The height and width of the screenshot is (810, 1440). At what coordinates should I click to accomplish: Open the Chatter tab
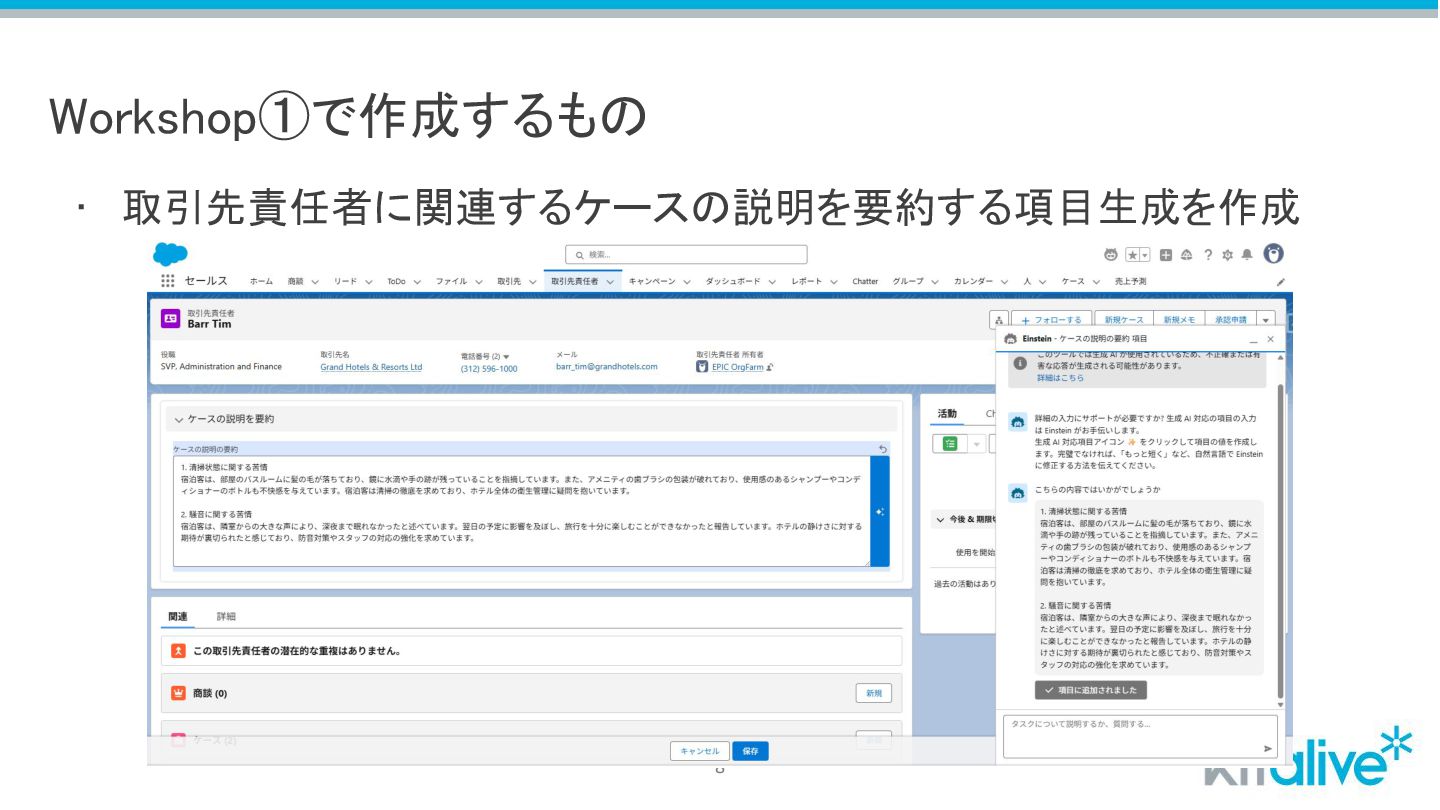pyautogui.click(x=865, y=282)
